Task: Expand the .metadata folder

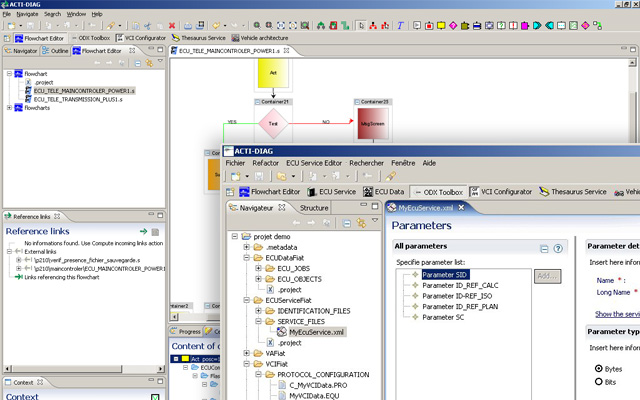Action: click(247, 247)
